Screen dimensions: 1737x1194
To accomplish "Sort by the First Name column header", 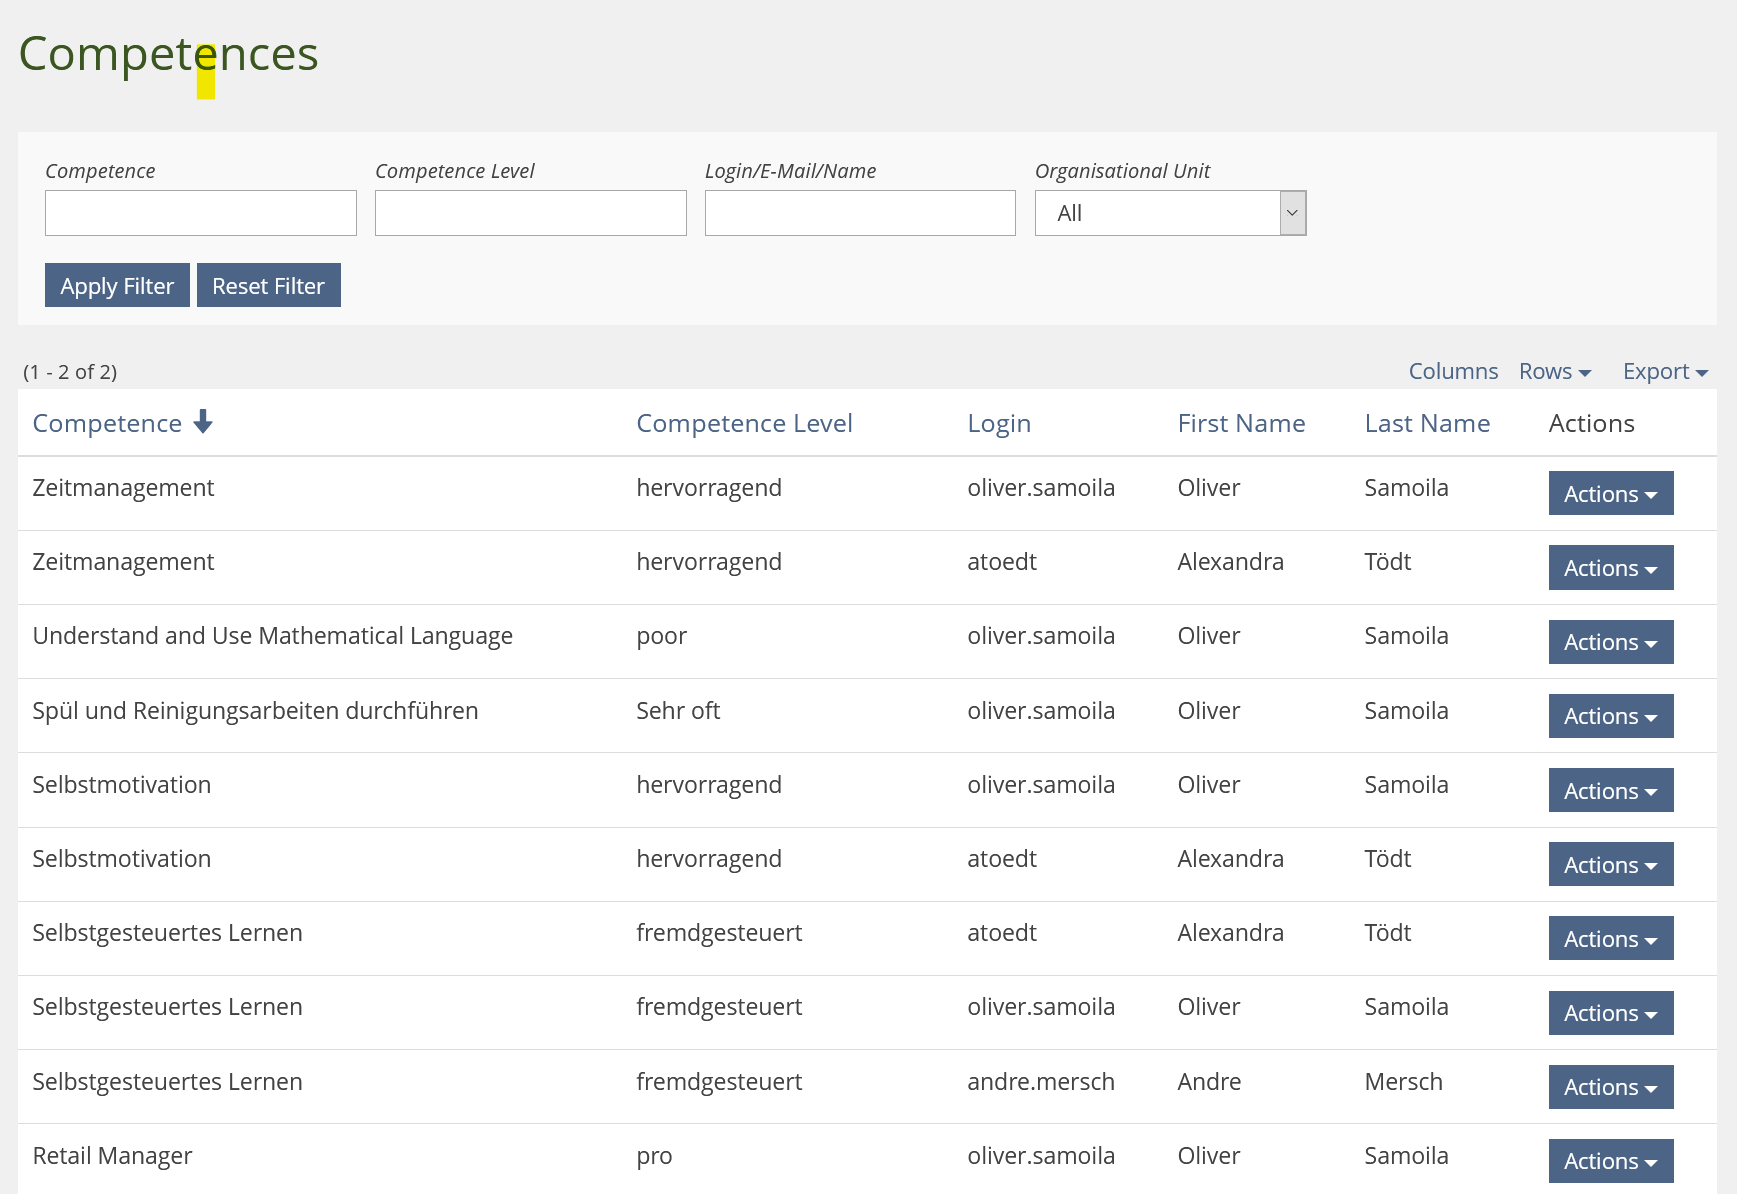I will 1240,424.
